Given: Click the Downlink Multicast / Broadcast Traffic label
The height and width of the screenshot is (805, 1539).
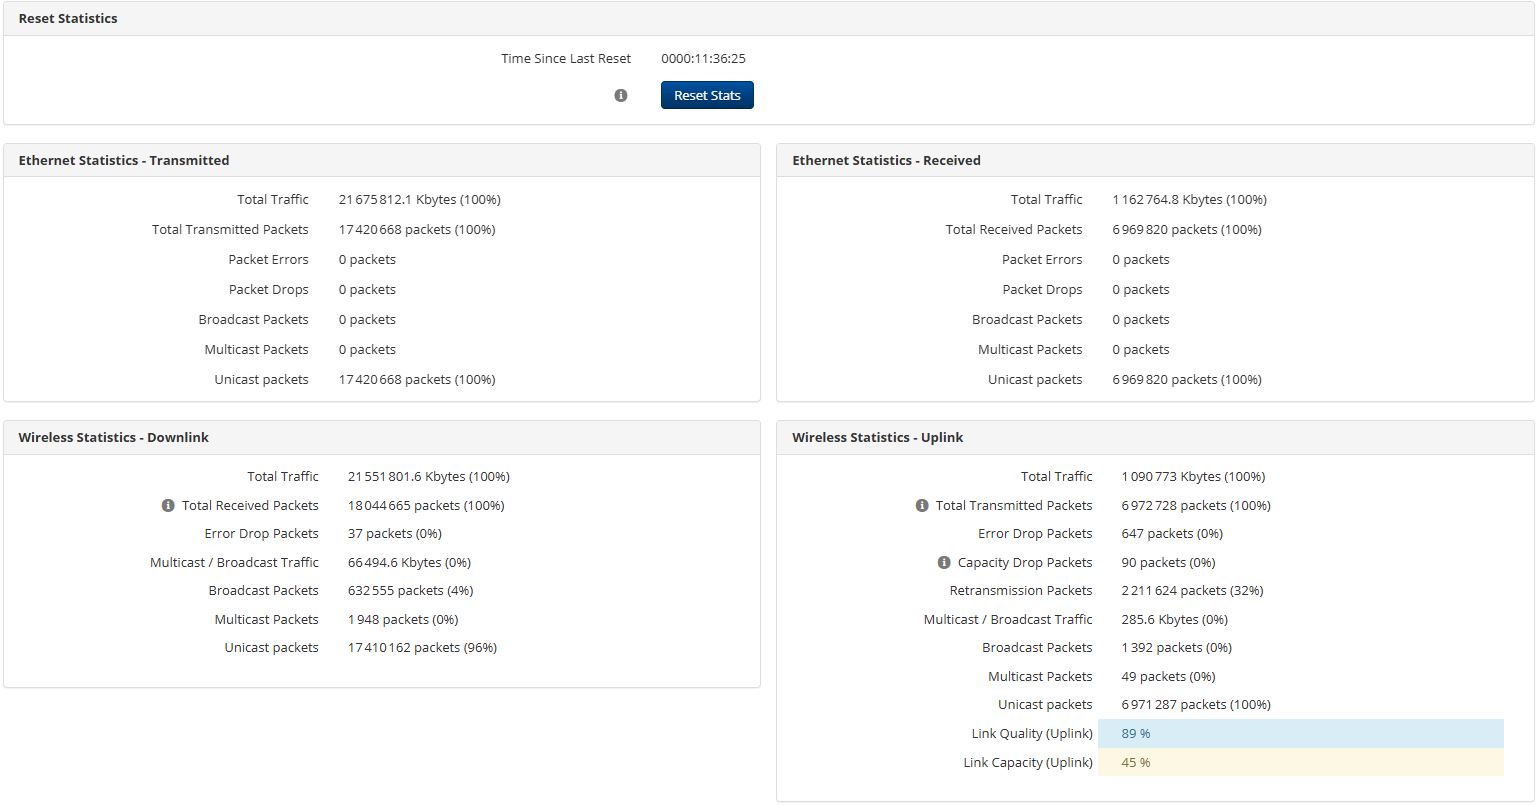Looking at the screenshot, I should coord(234,562).
